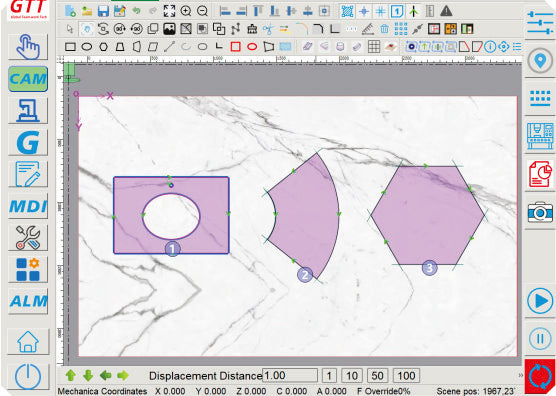Toggle the grid snap mesh button
556x396 pixels.
[347, 11]
